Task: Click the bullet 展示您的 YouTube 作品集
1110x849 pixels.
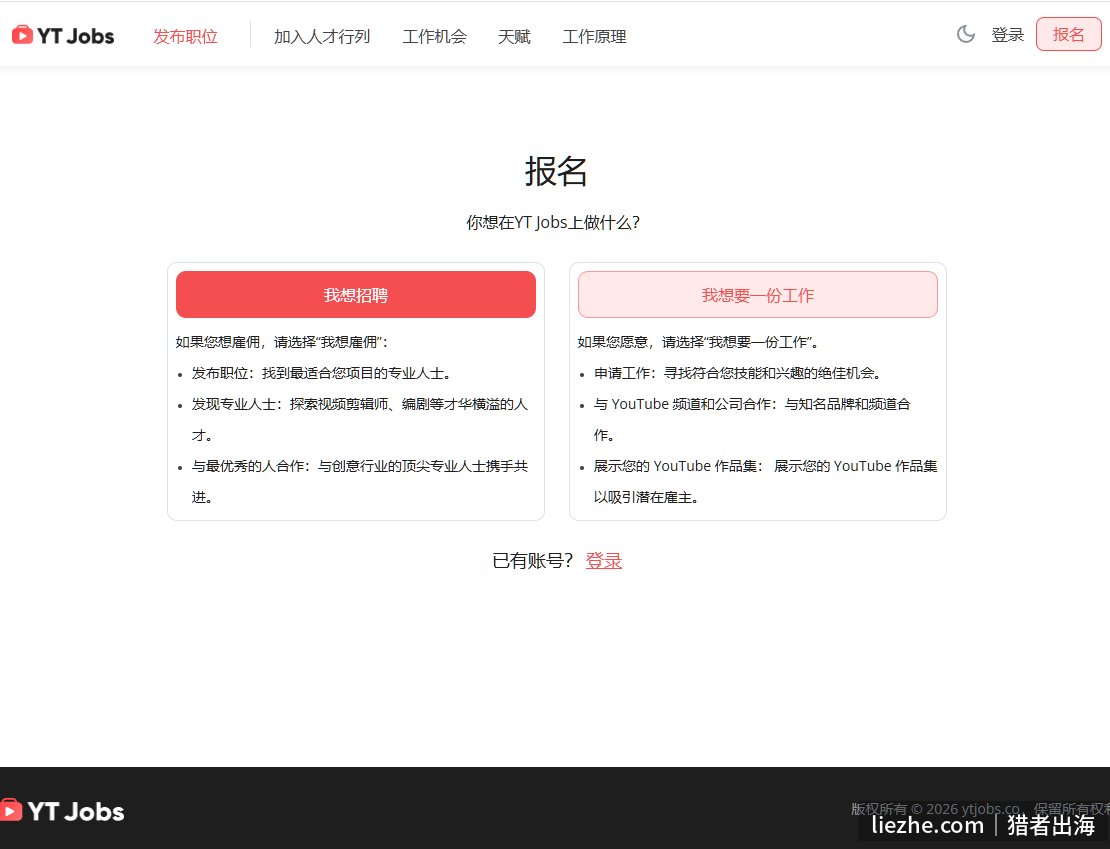Action: click(x=765, y=482)
